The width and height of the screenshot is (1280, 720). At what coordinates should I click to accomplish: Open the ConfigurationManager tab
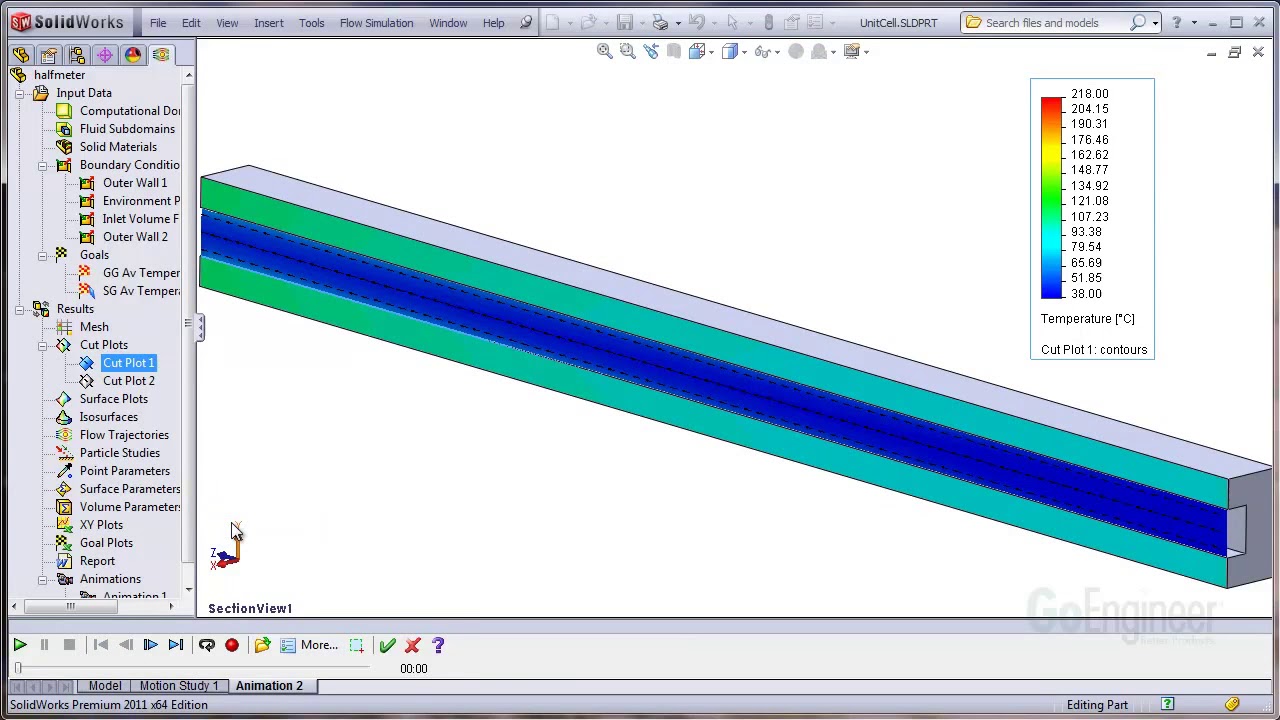point(76,55)
